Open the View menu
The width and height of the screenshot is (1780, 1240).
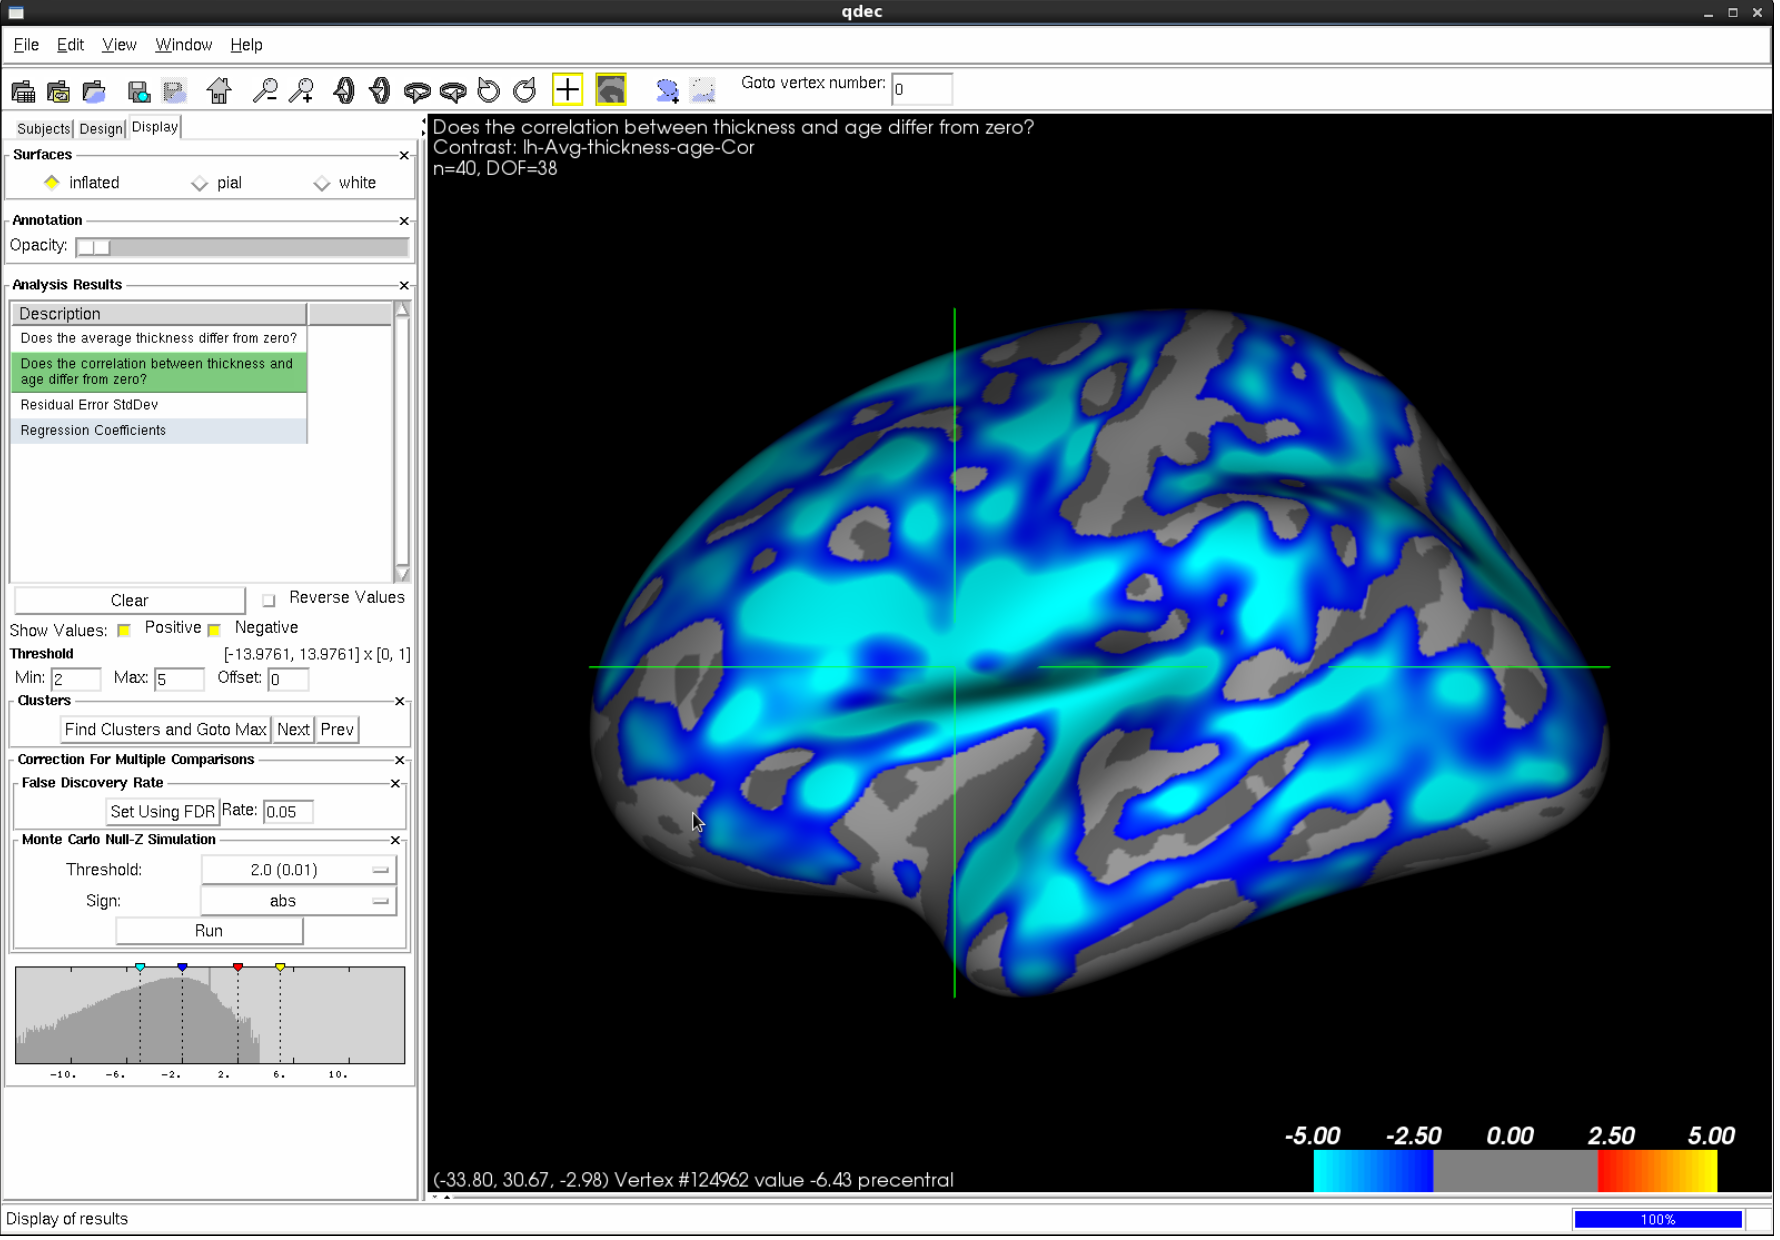118,44
